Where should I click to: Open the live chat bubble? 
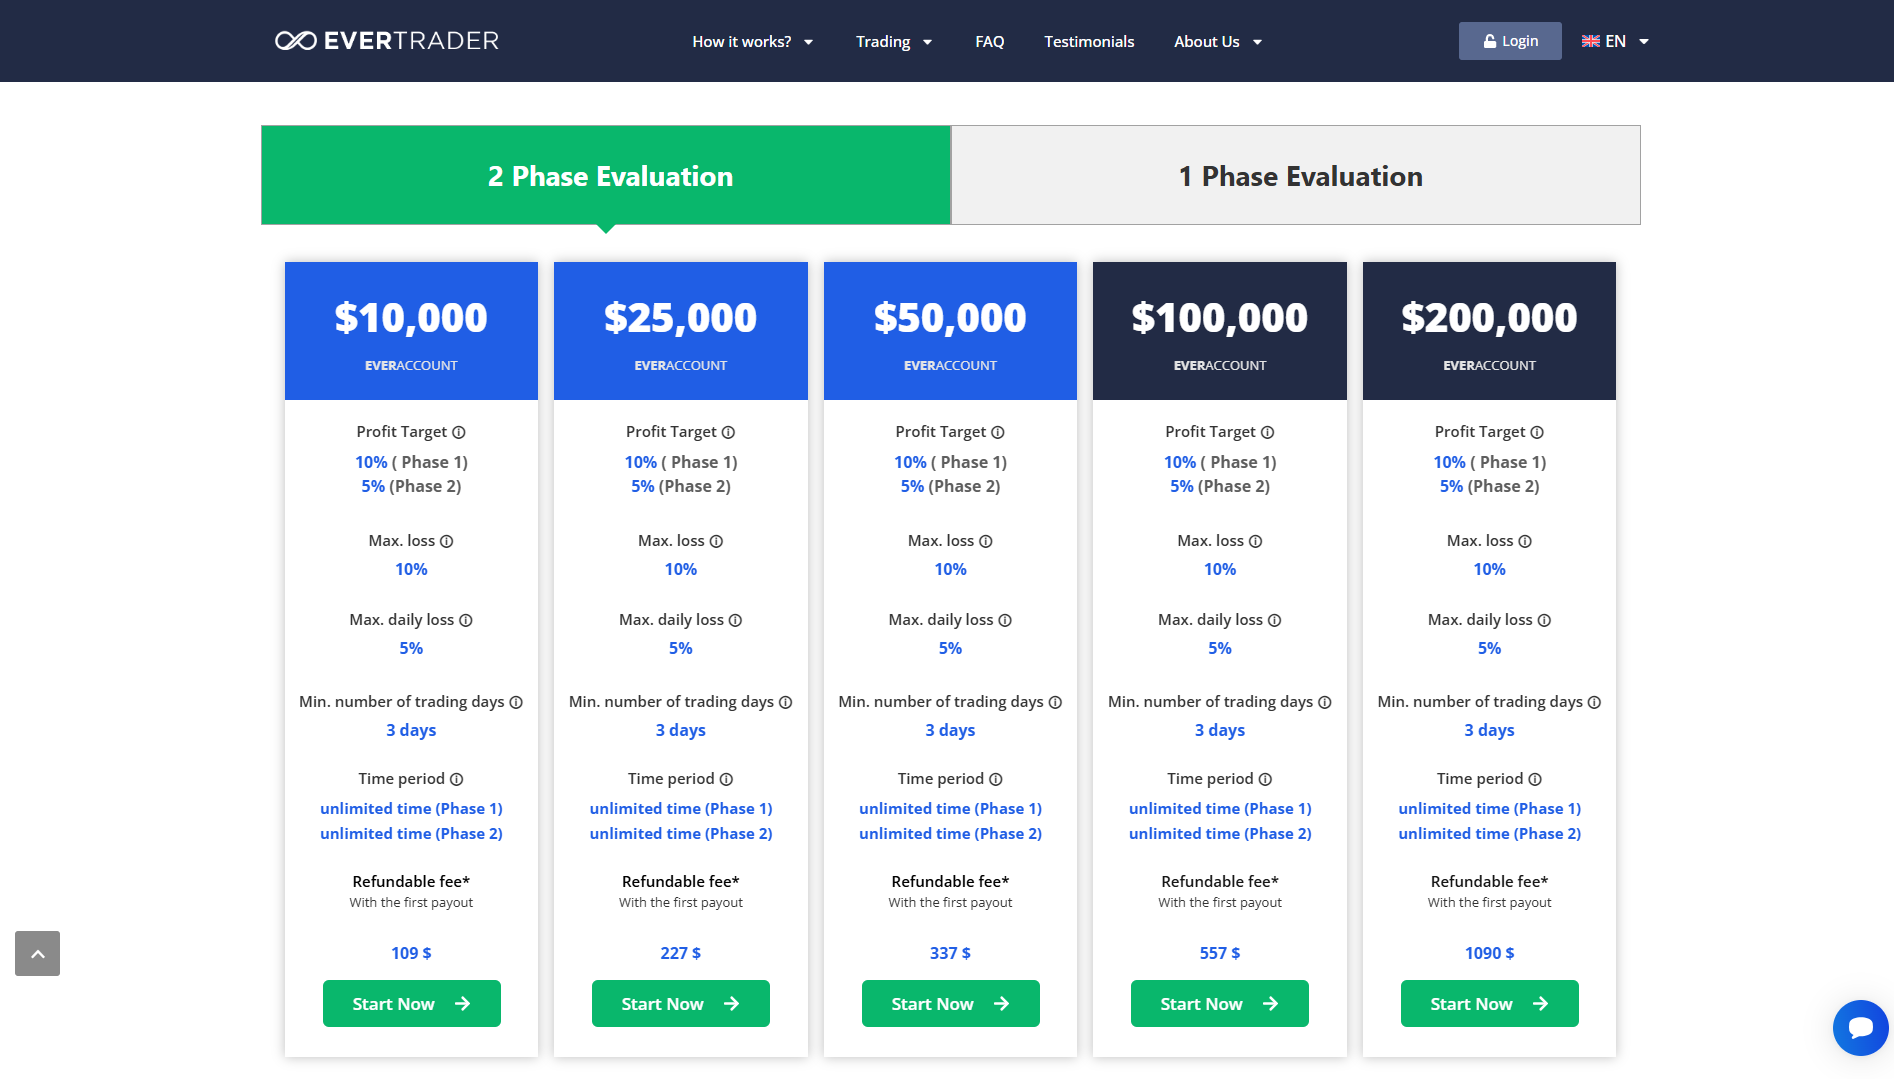[1860, 1027]
